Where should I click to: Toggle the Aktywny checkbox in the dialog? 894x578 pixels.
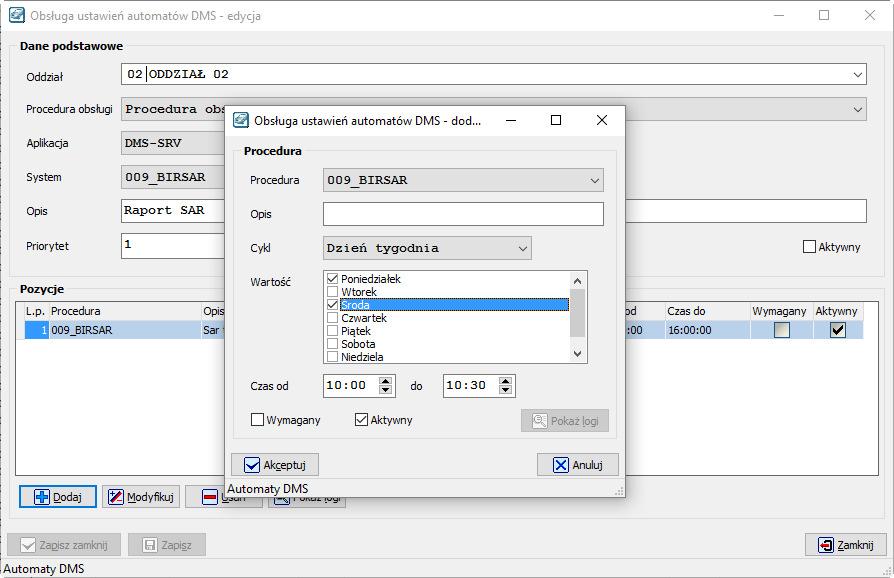[x=361, y=420]
